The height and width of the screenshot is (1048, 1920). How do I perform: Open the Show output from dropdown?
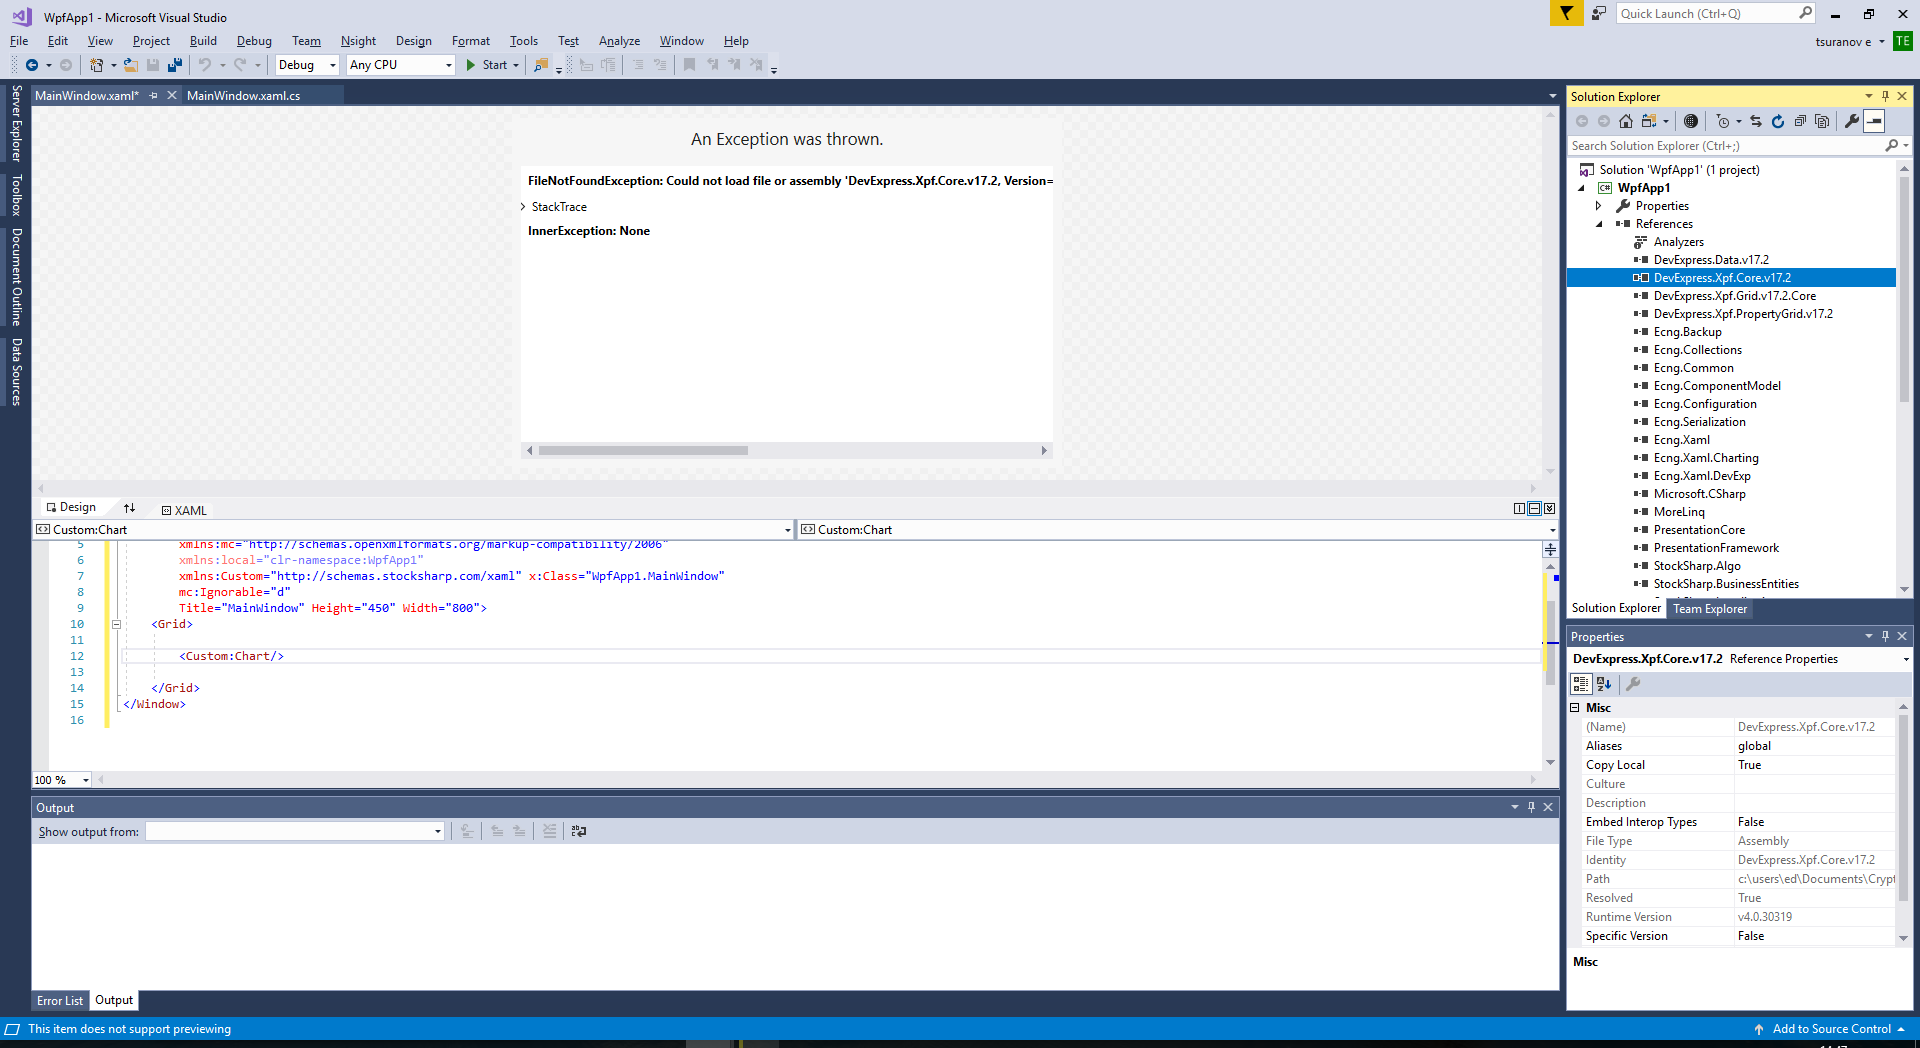point(438,832)
